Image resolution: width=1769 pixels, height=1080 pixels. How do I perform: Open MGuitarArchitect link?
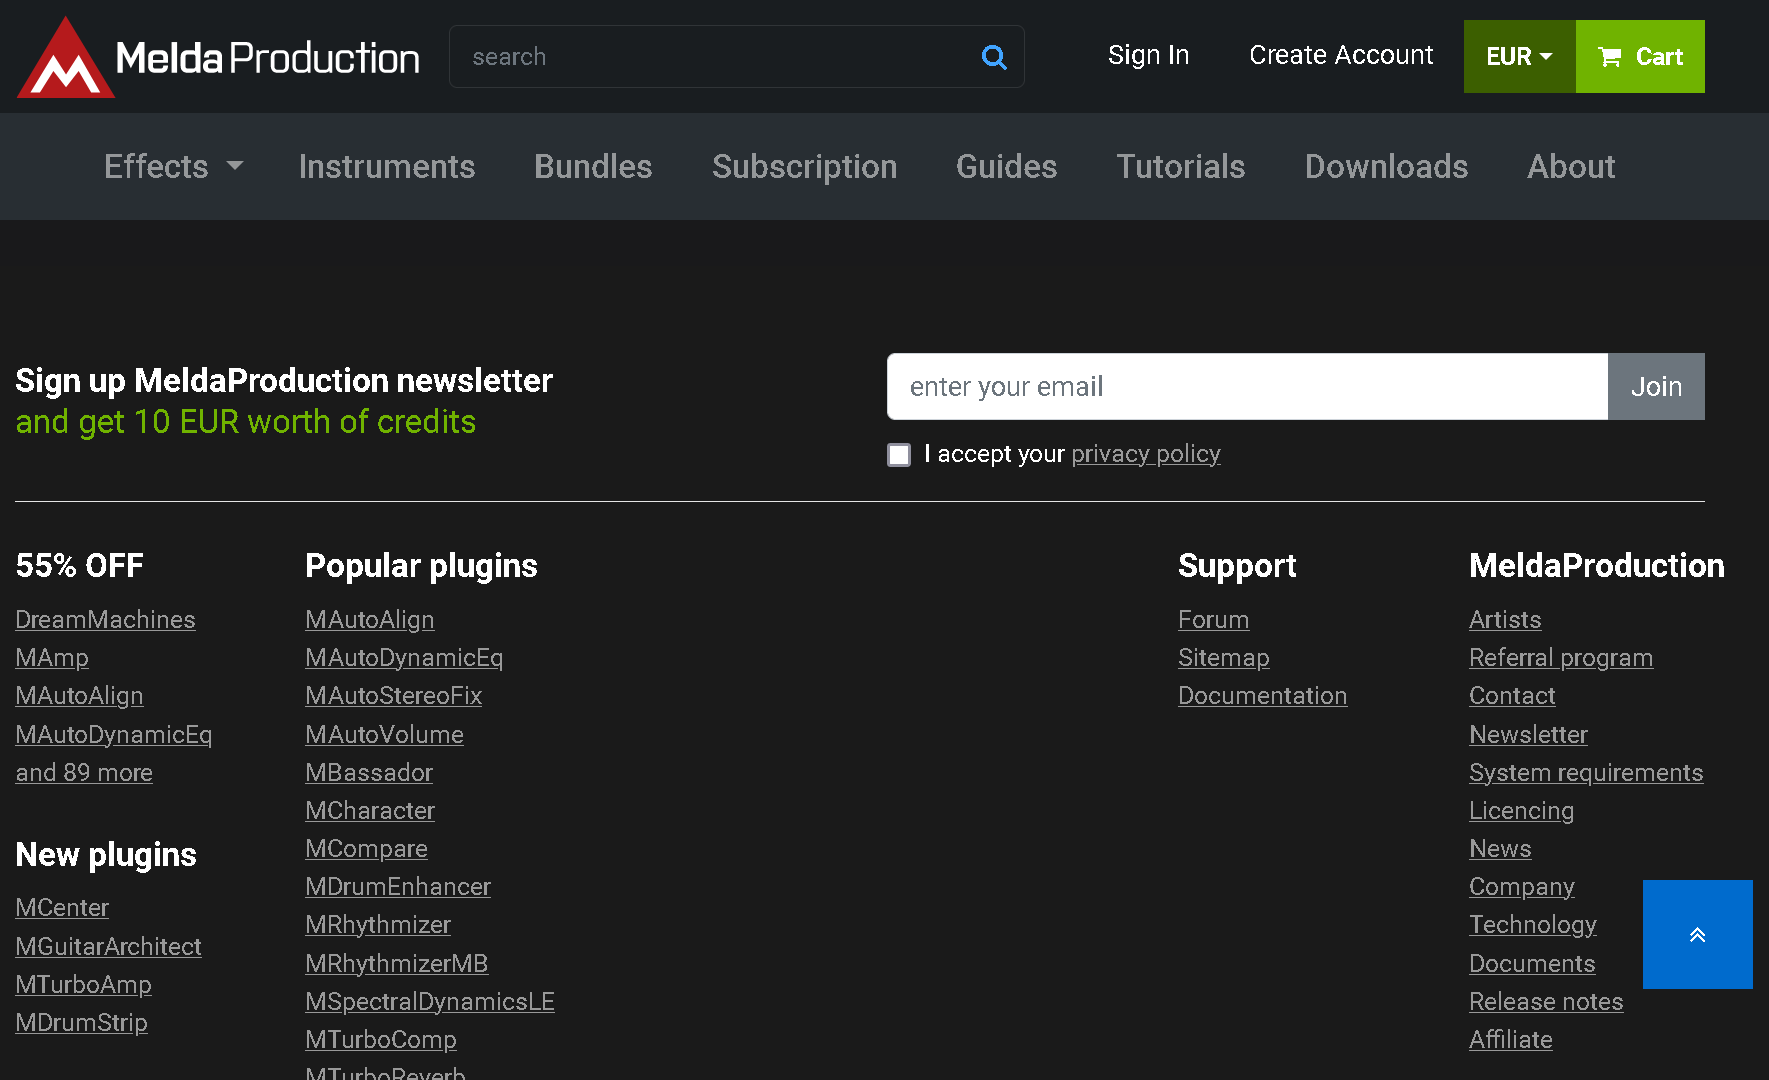[108, 947]
